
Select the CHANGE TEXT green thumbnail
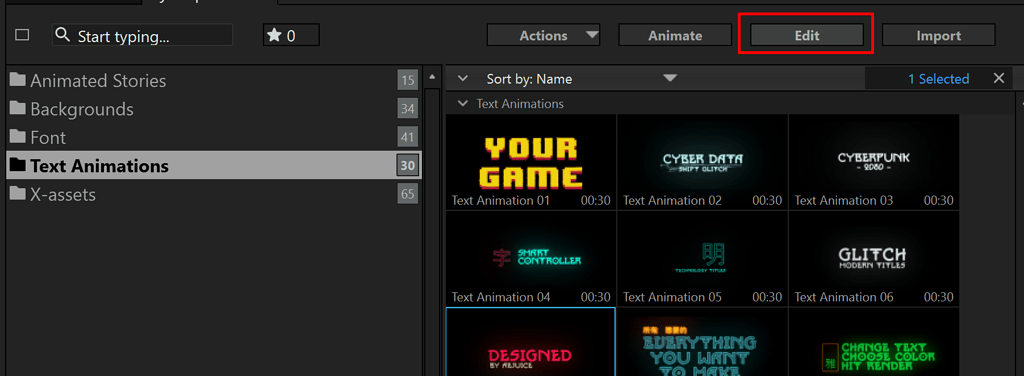874,342
